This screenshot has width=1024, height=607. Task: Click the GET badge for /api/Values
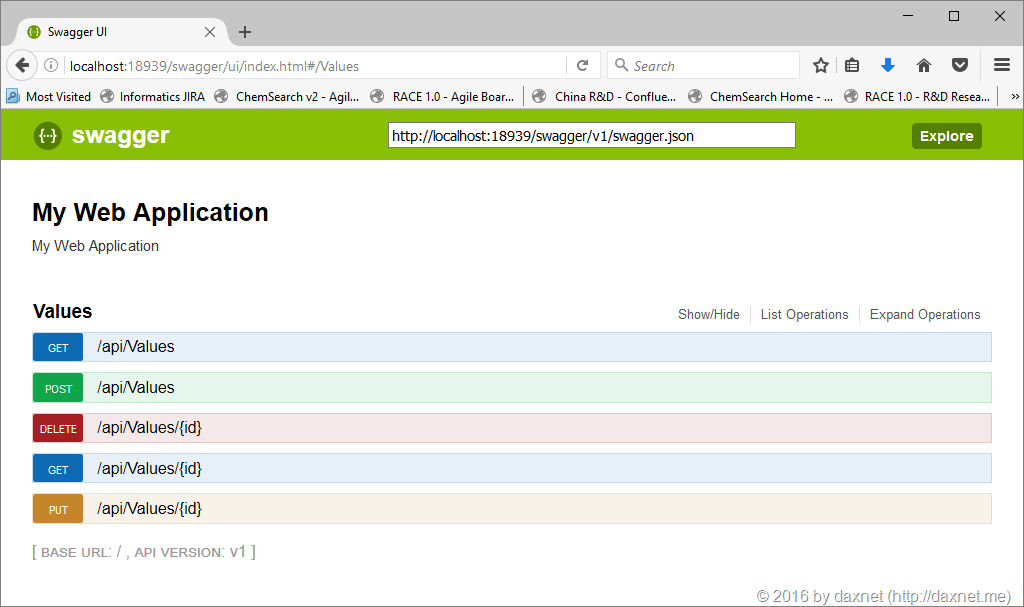(58, 348)
